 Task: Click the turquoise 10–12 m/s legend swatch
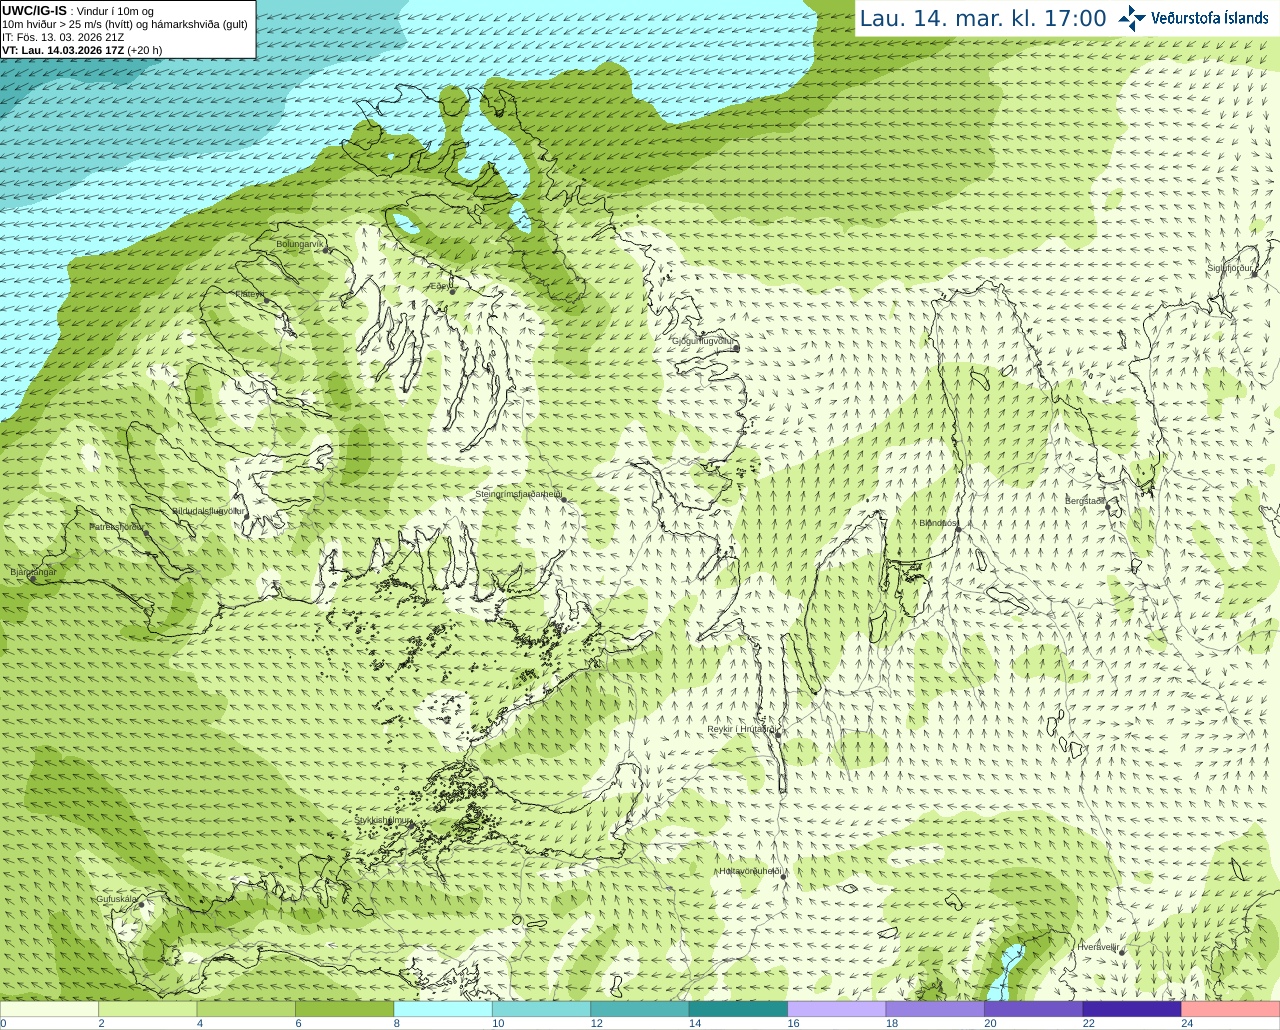tap(541, 1009)
